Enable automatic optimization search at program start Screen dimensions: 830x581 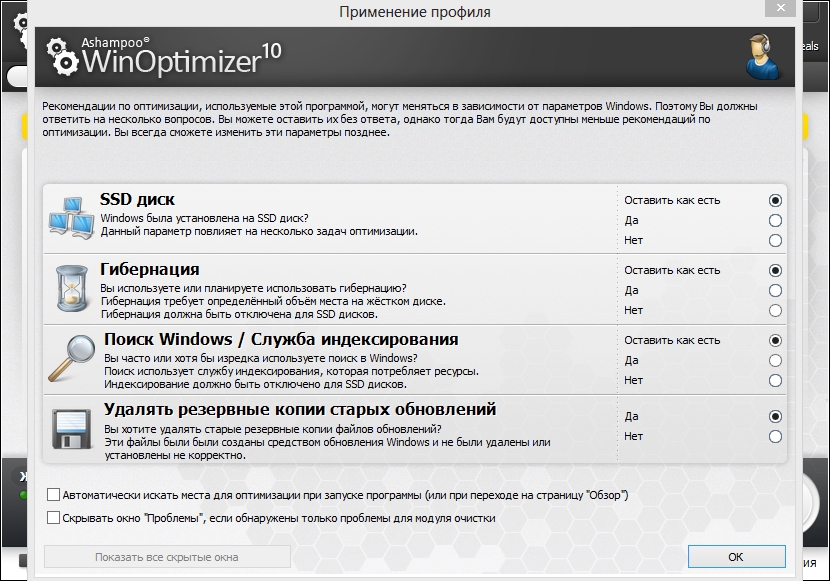[x=53, y=495]
